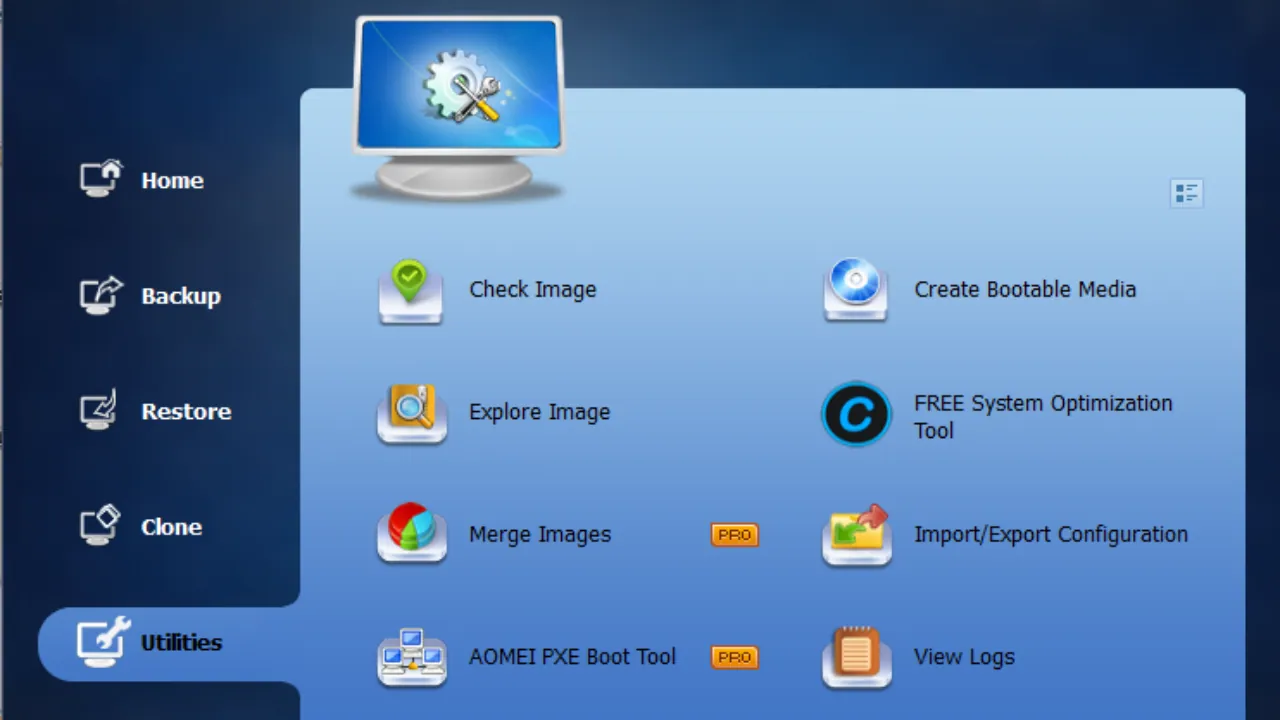Click the Check Image icon
This screenshot has height=720, width=1280.
coord(411,291)
